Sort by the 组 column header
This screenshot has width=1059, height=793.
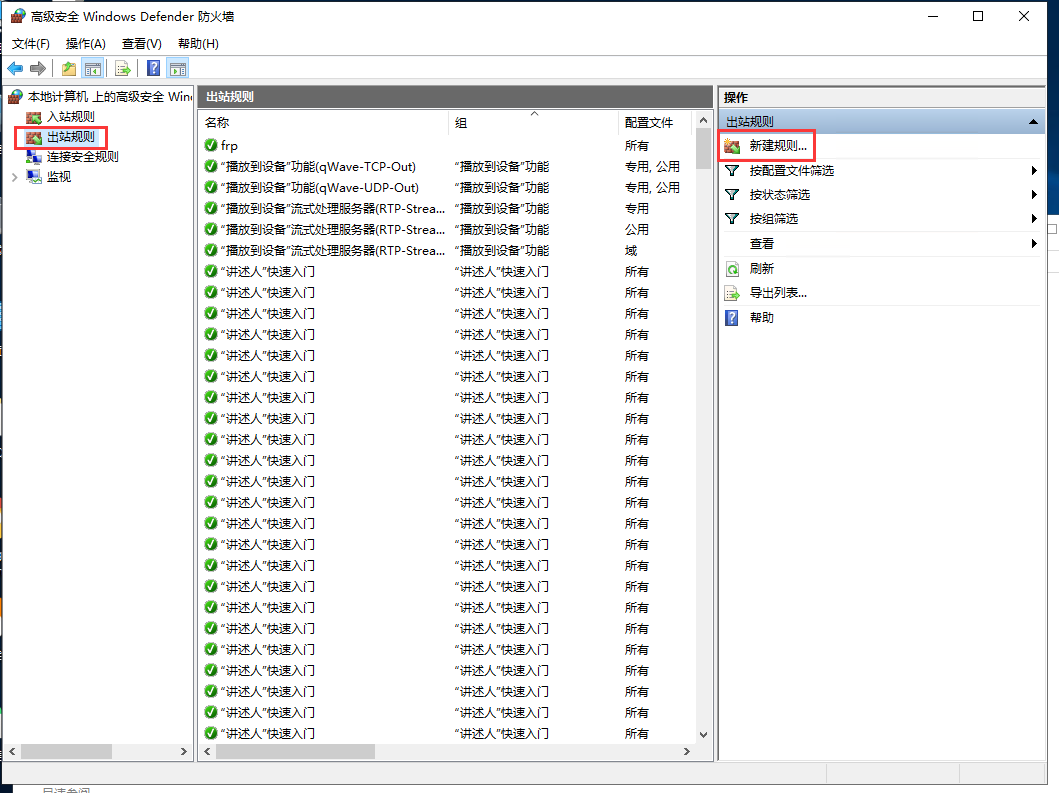[x=533, y=122]
